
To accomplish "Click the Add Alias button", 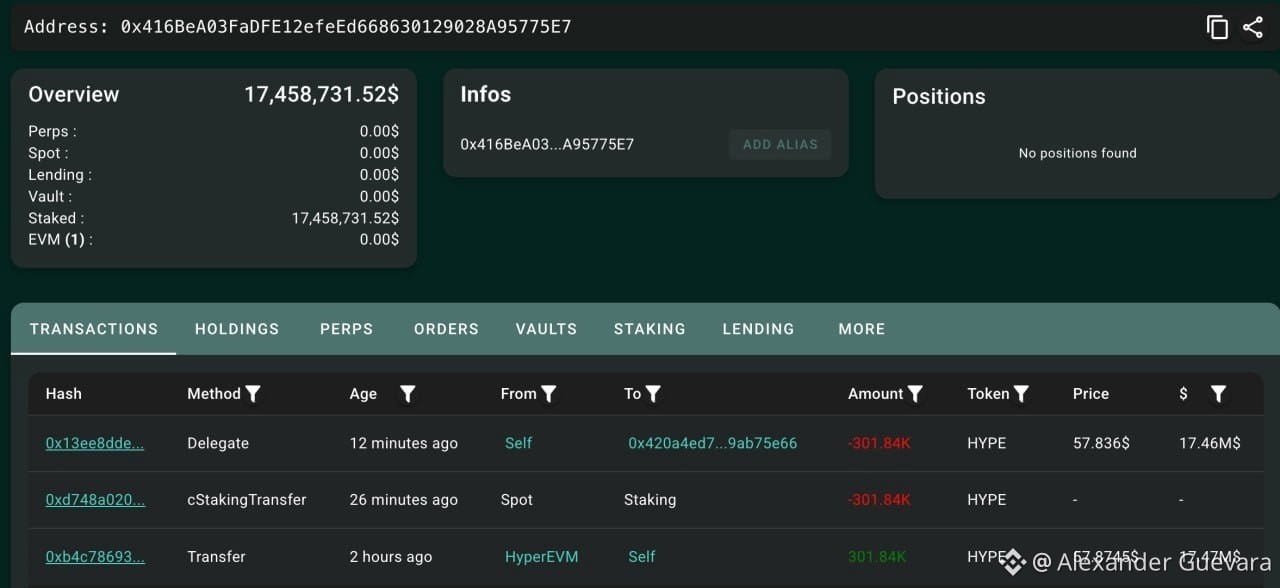I will tap(780, 144).
